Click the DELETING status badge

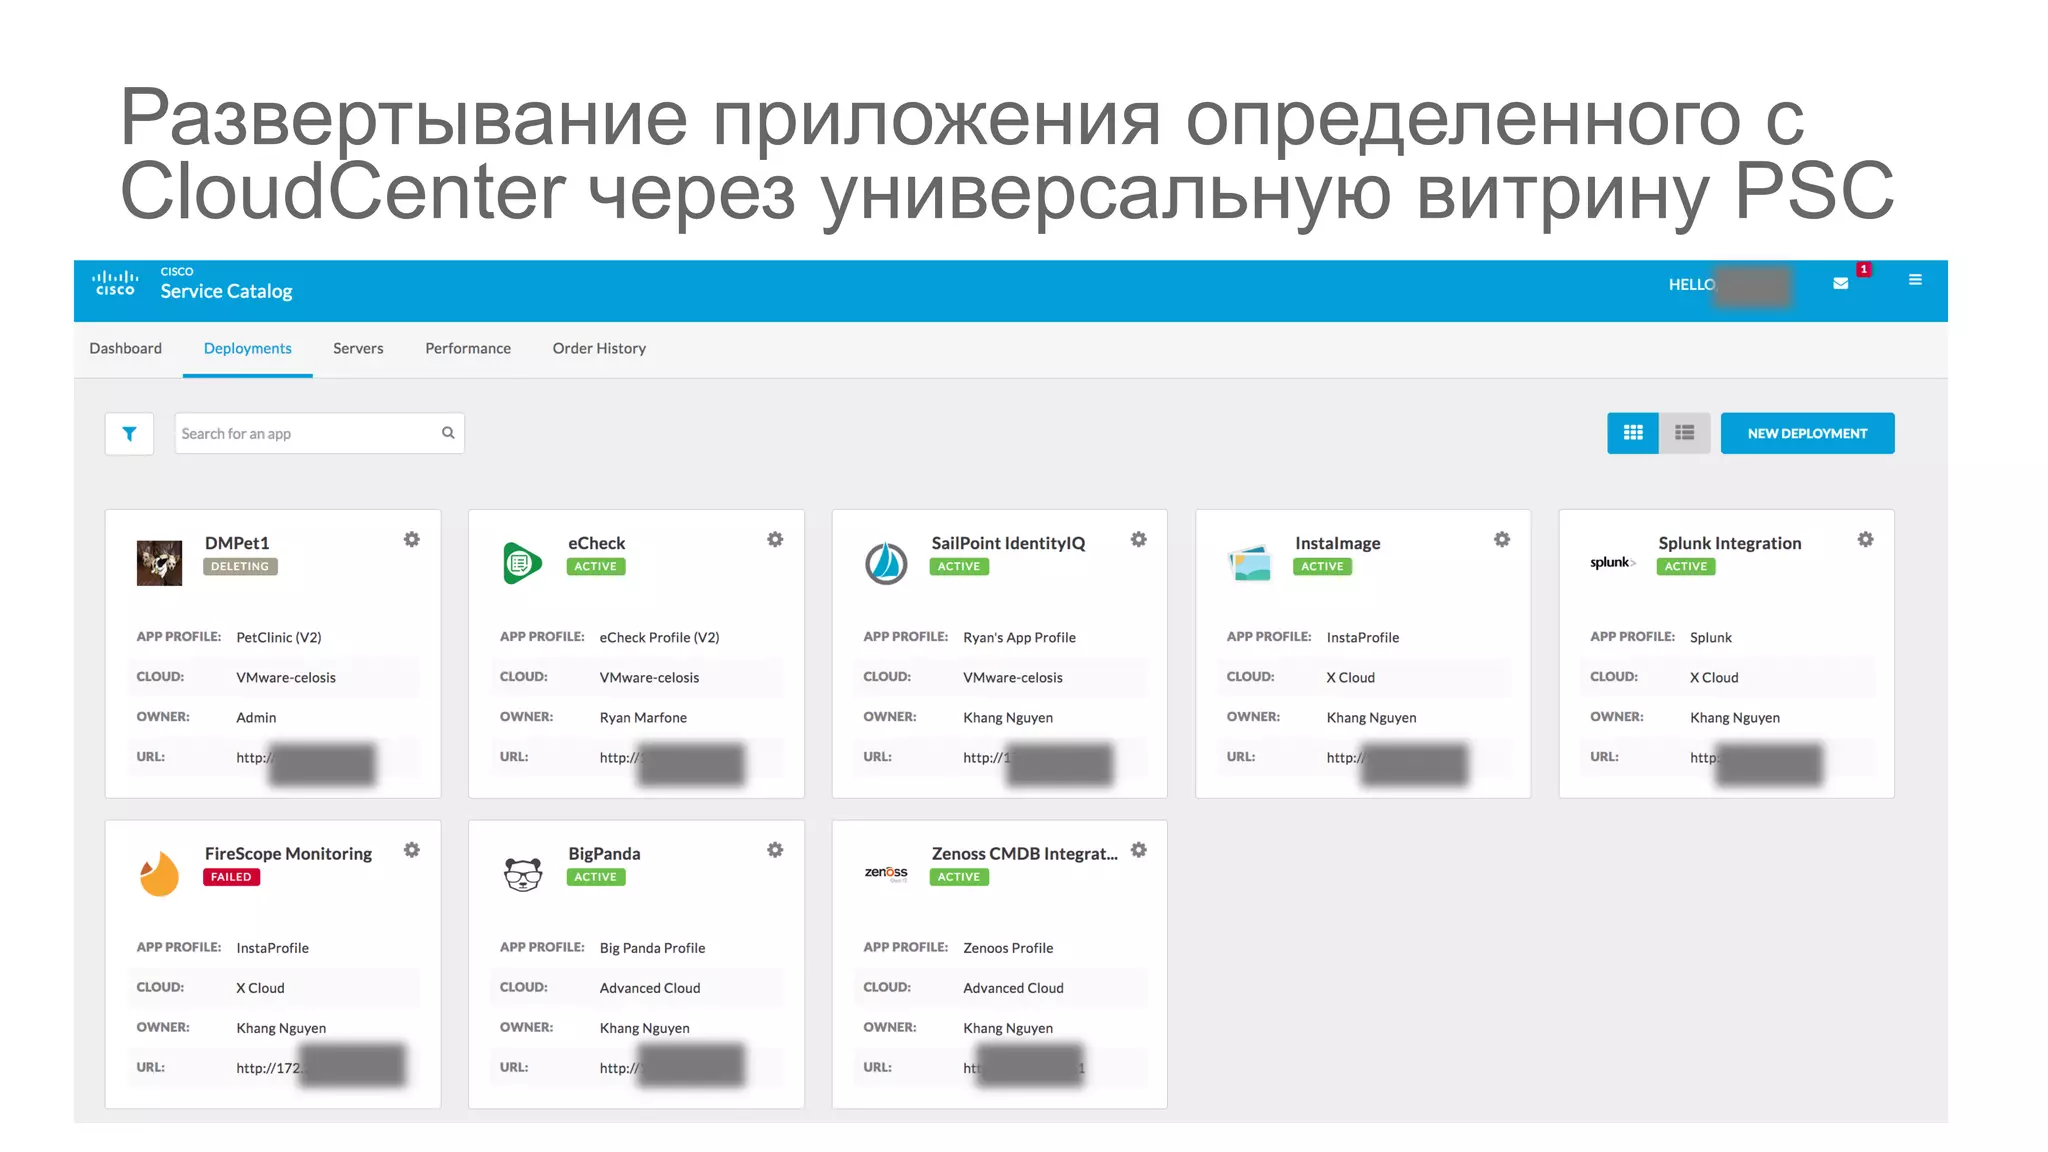point(240,567)
